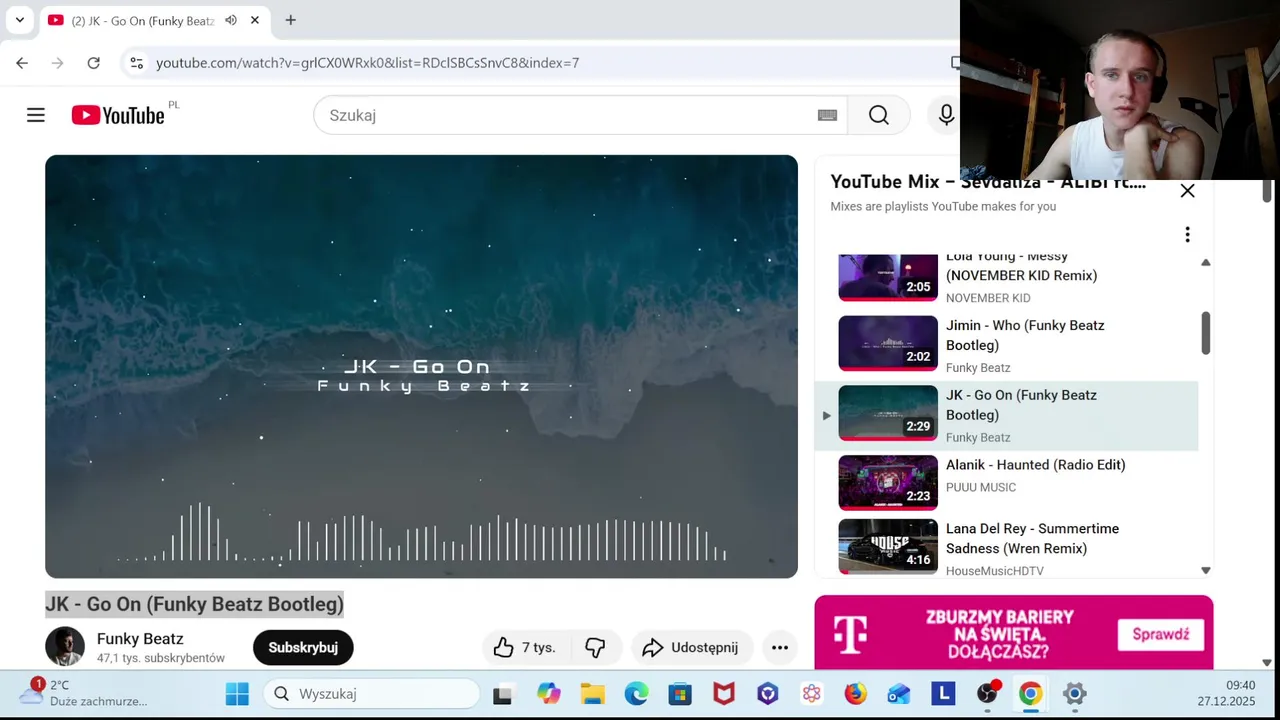Viewport: 1280px width, 720px height.
Task: Start voice search with microphone icon
Action: click(x=946, y=115)
